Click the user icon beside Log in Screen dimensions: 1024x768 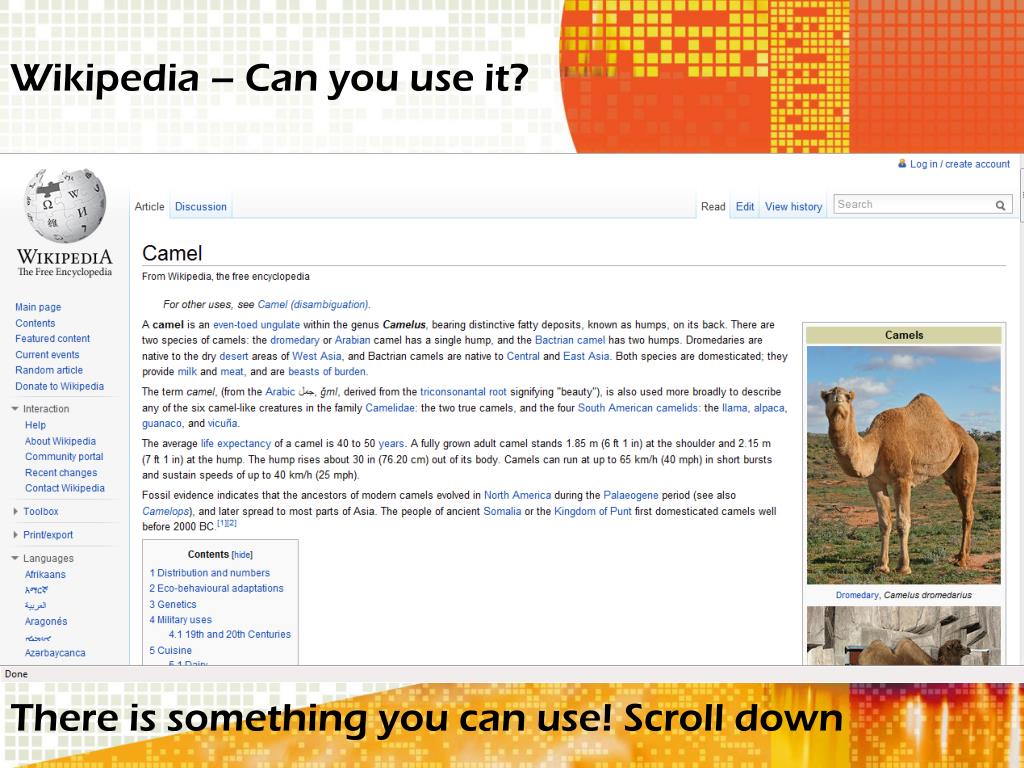tap(902, 164)
